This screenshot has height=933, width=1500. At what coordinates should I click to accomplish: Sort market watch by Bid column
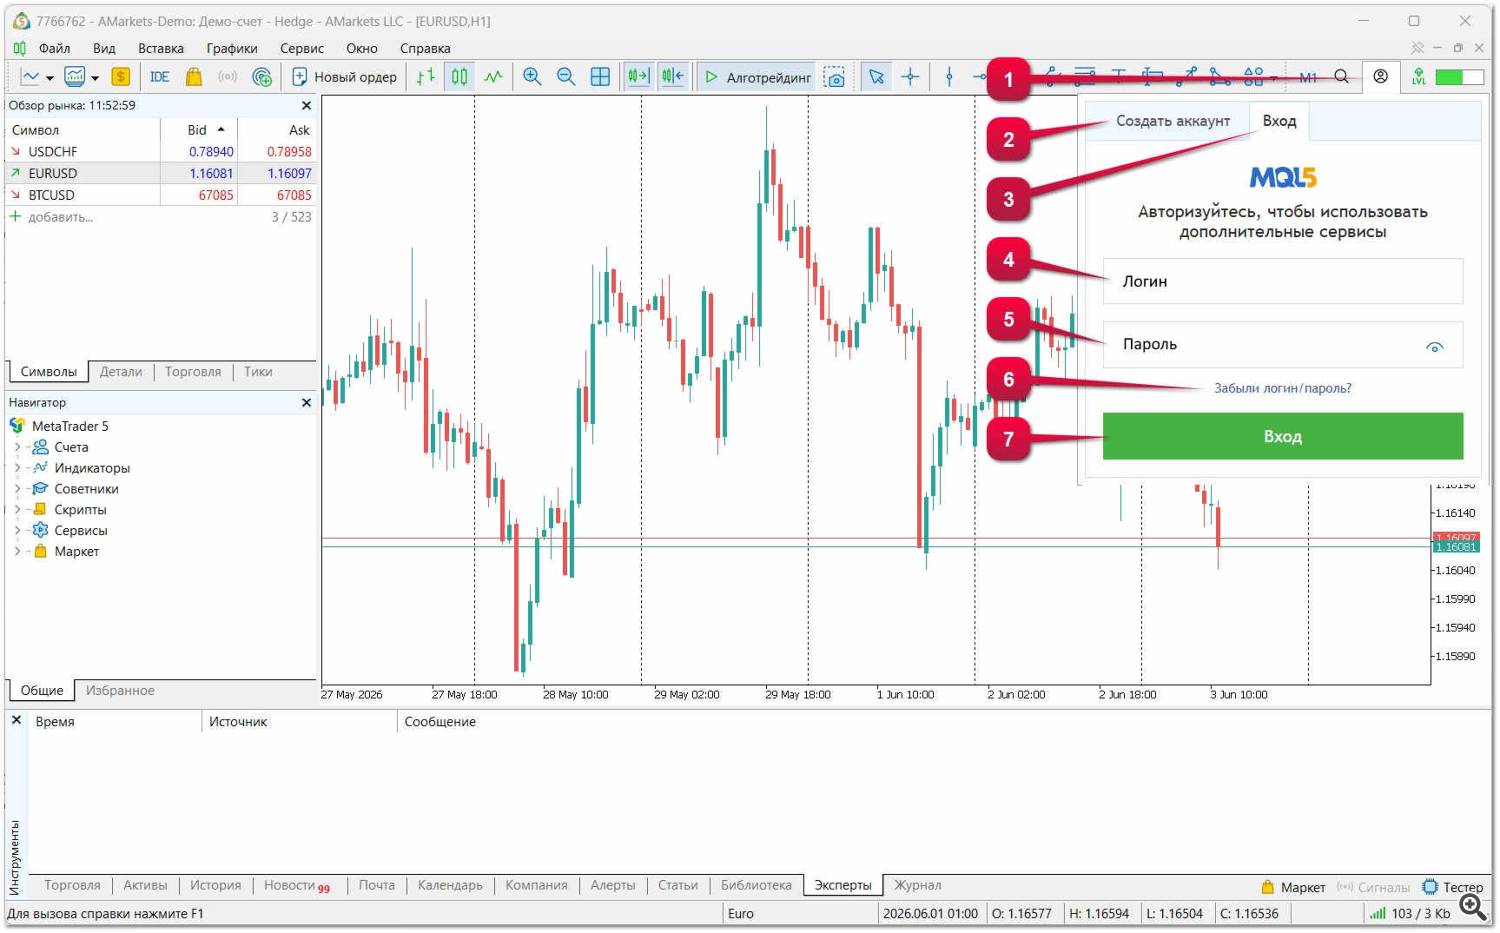pyautogui.click(x=198, y=130)
